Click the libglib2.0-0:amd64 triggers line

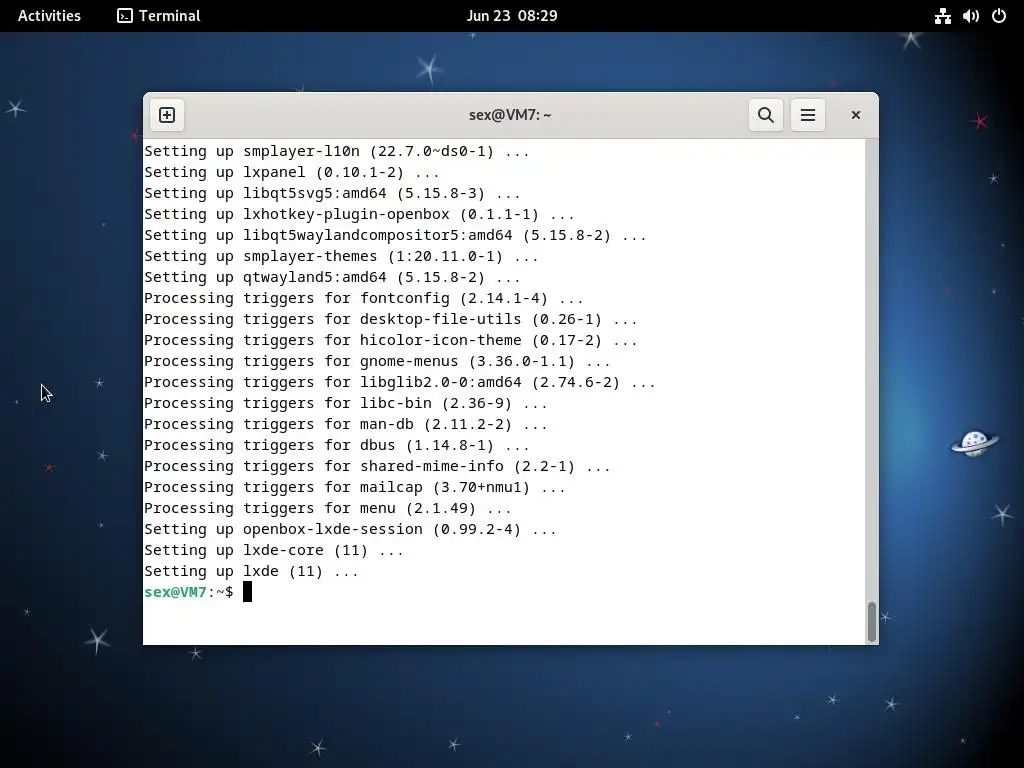(400, 382)
